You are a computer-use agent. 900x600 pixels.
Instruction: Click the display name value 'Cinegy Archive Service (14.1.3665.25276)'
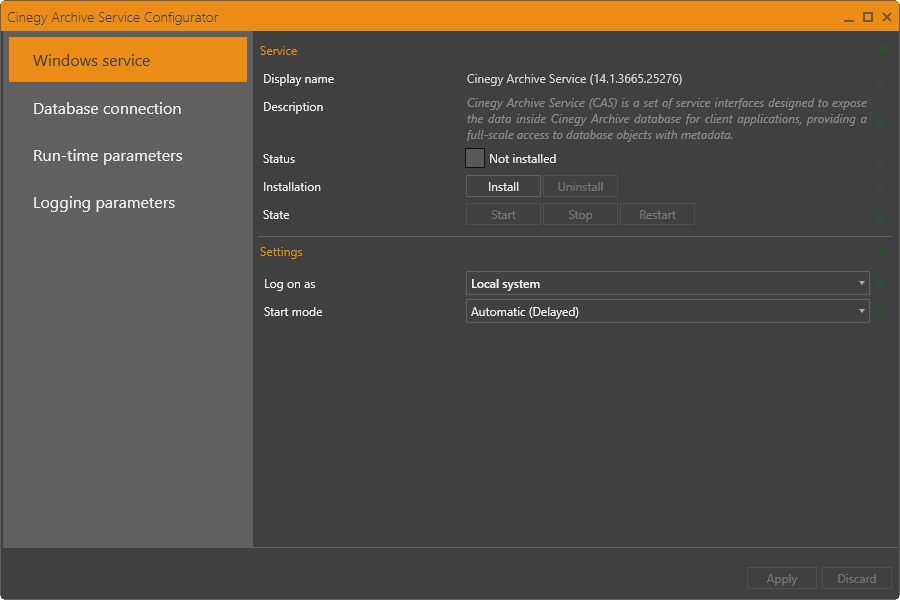tap(574, 79)
